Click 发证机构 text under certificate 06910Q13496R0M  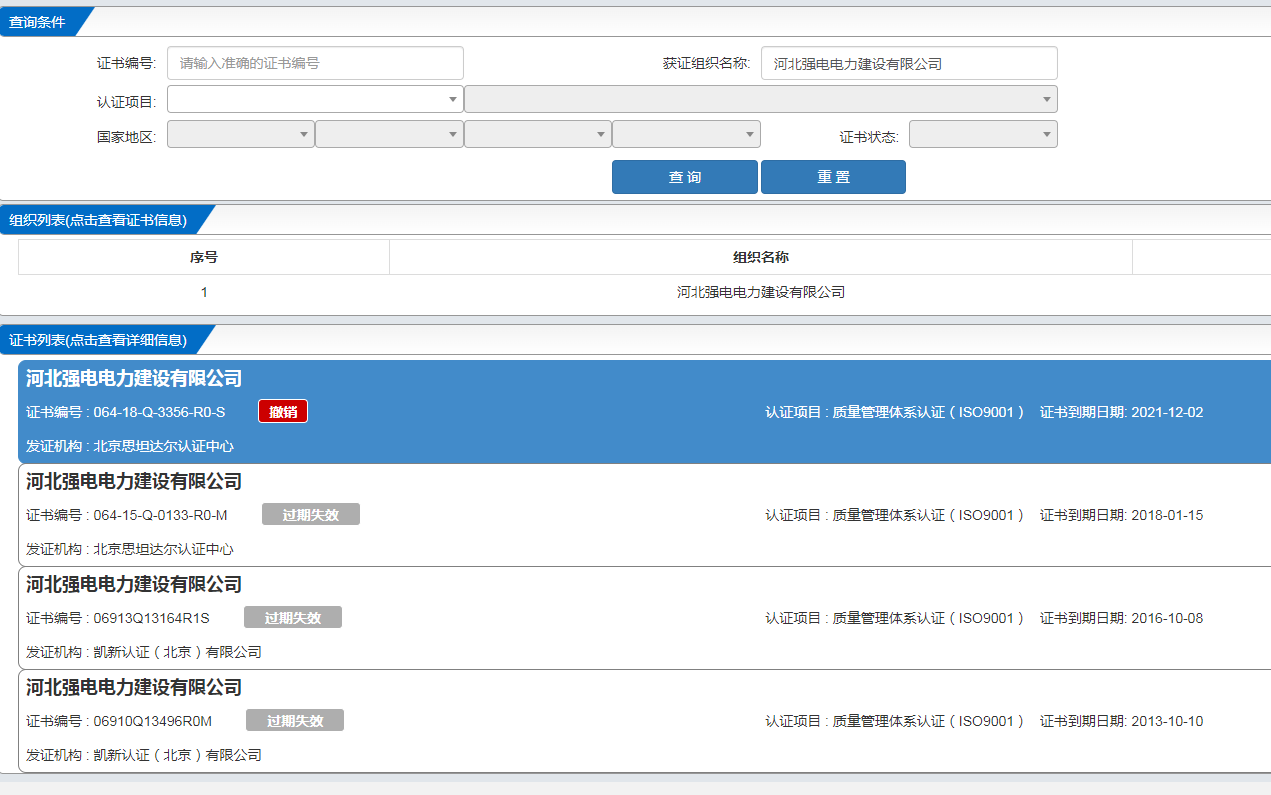(x=144, y=755)
